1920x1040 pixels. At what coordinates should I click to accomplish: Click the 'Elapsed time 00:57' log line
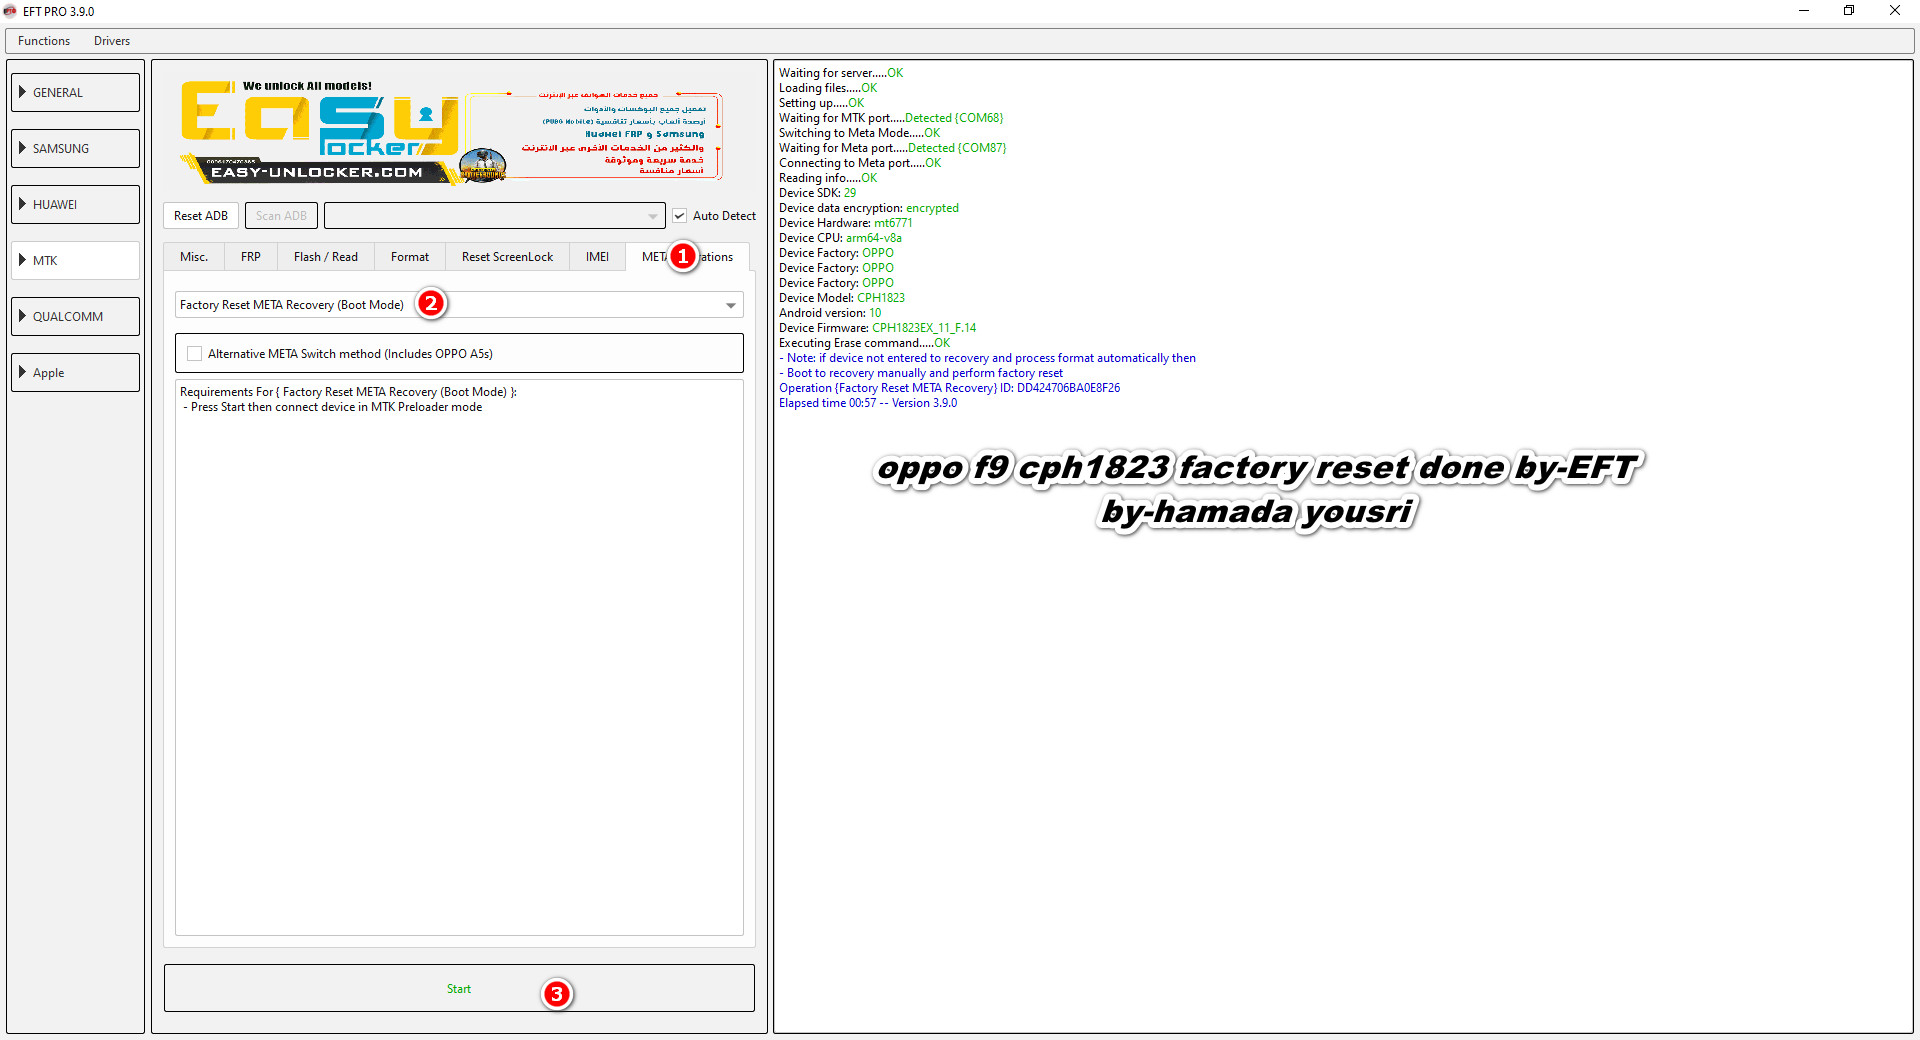[x=868, y=403]
